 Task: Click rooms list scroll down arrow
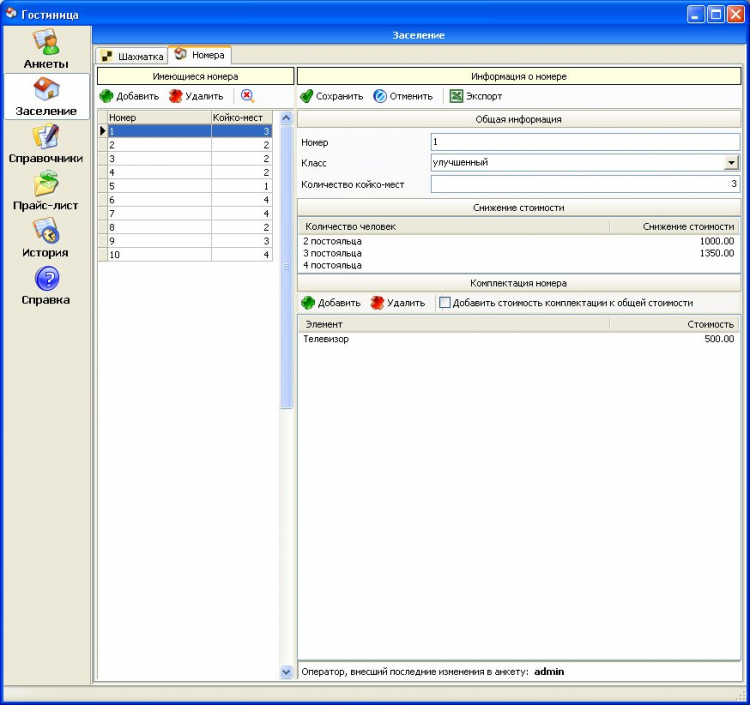click(286, 672)
